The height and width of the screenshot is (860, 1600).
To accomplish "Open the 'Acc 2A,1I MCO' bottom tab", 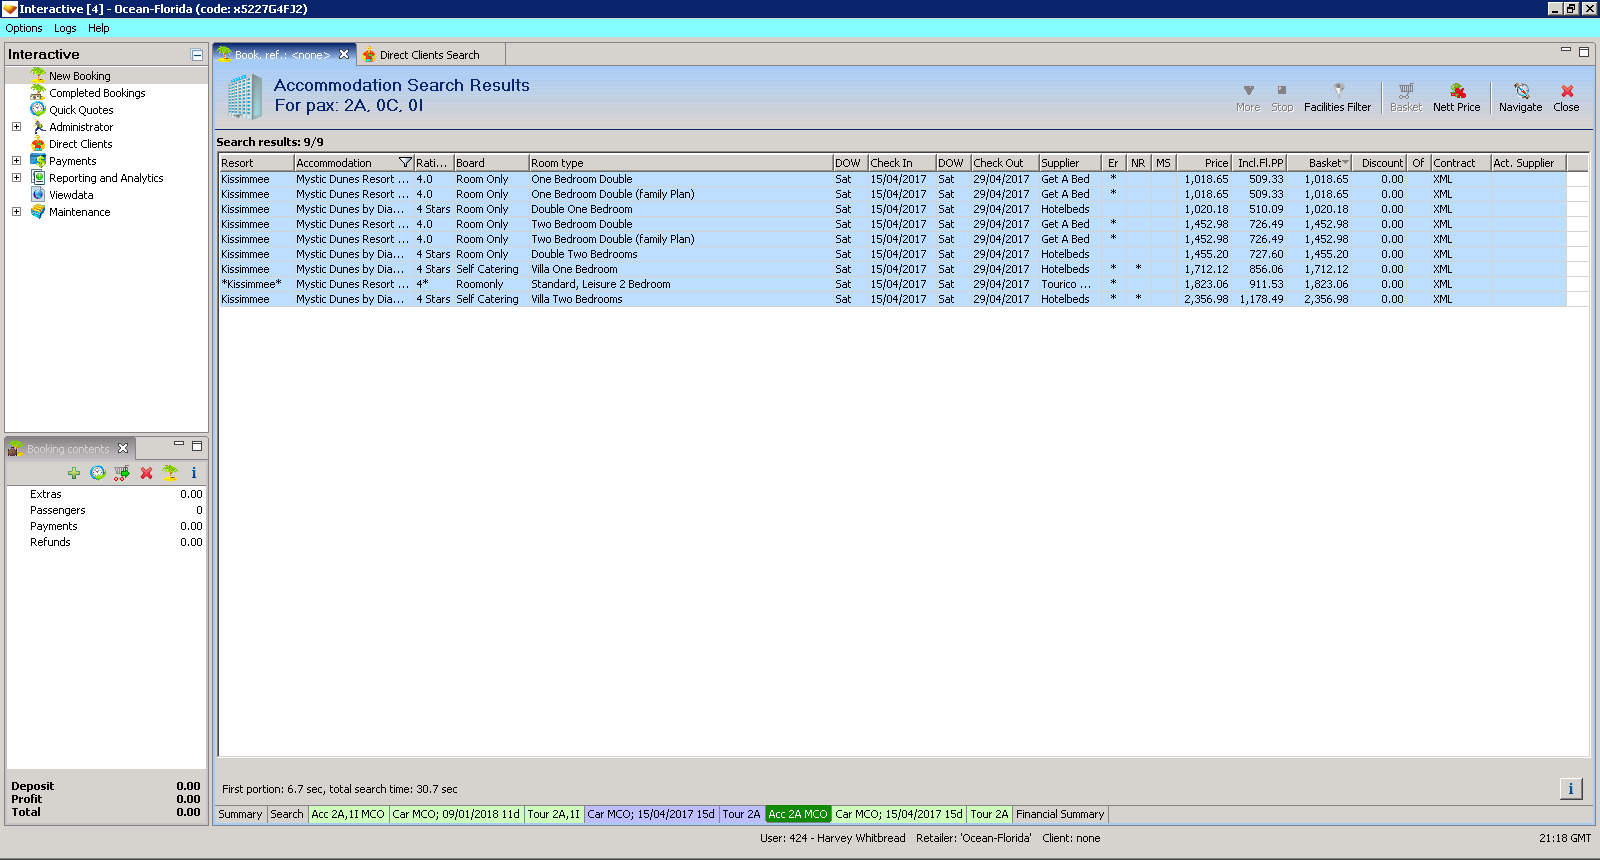I will (348, 814).
